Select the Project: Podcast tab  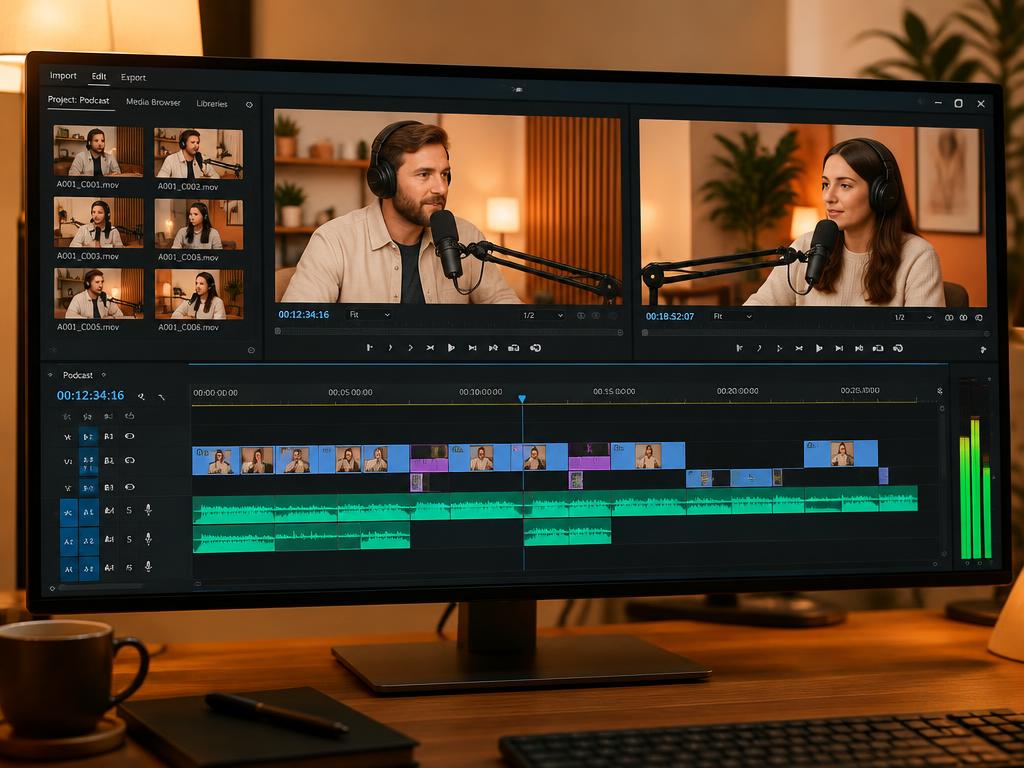point(78,101)
